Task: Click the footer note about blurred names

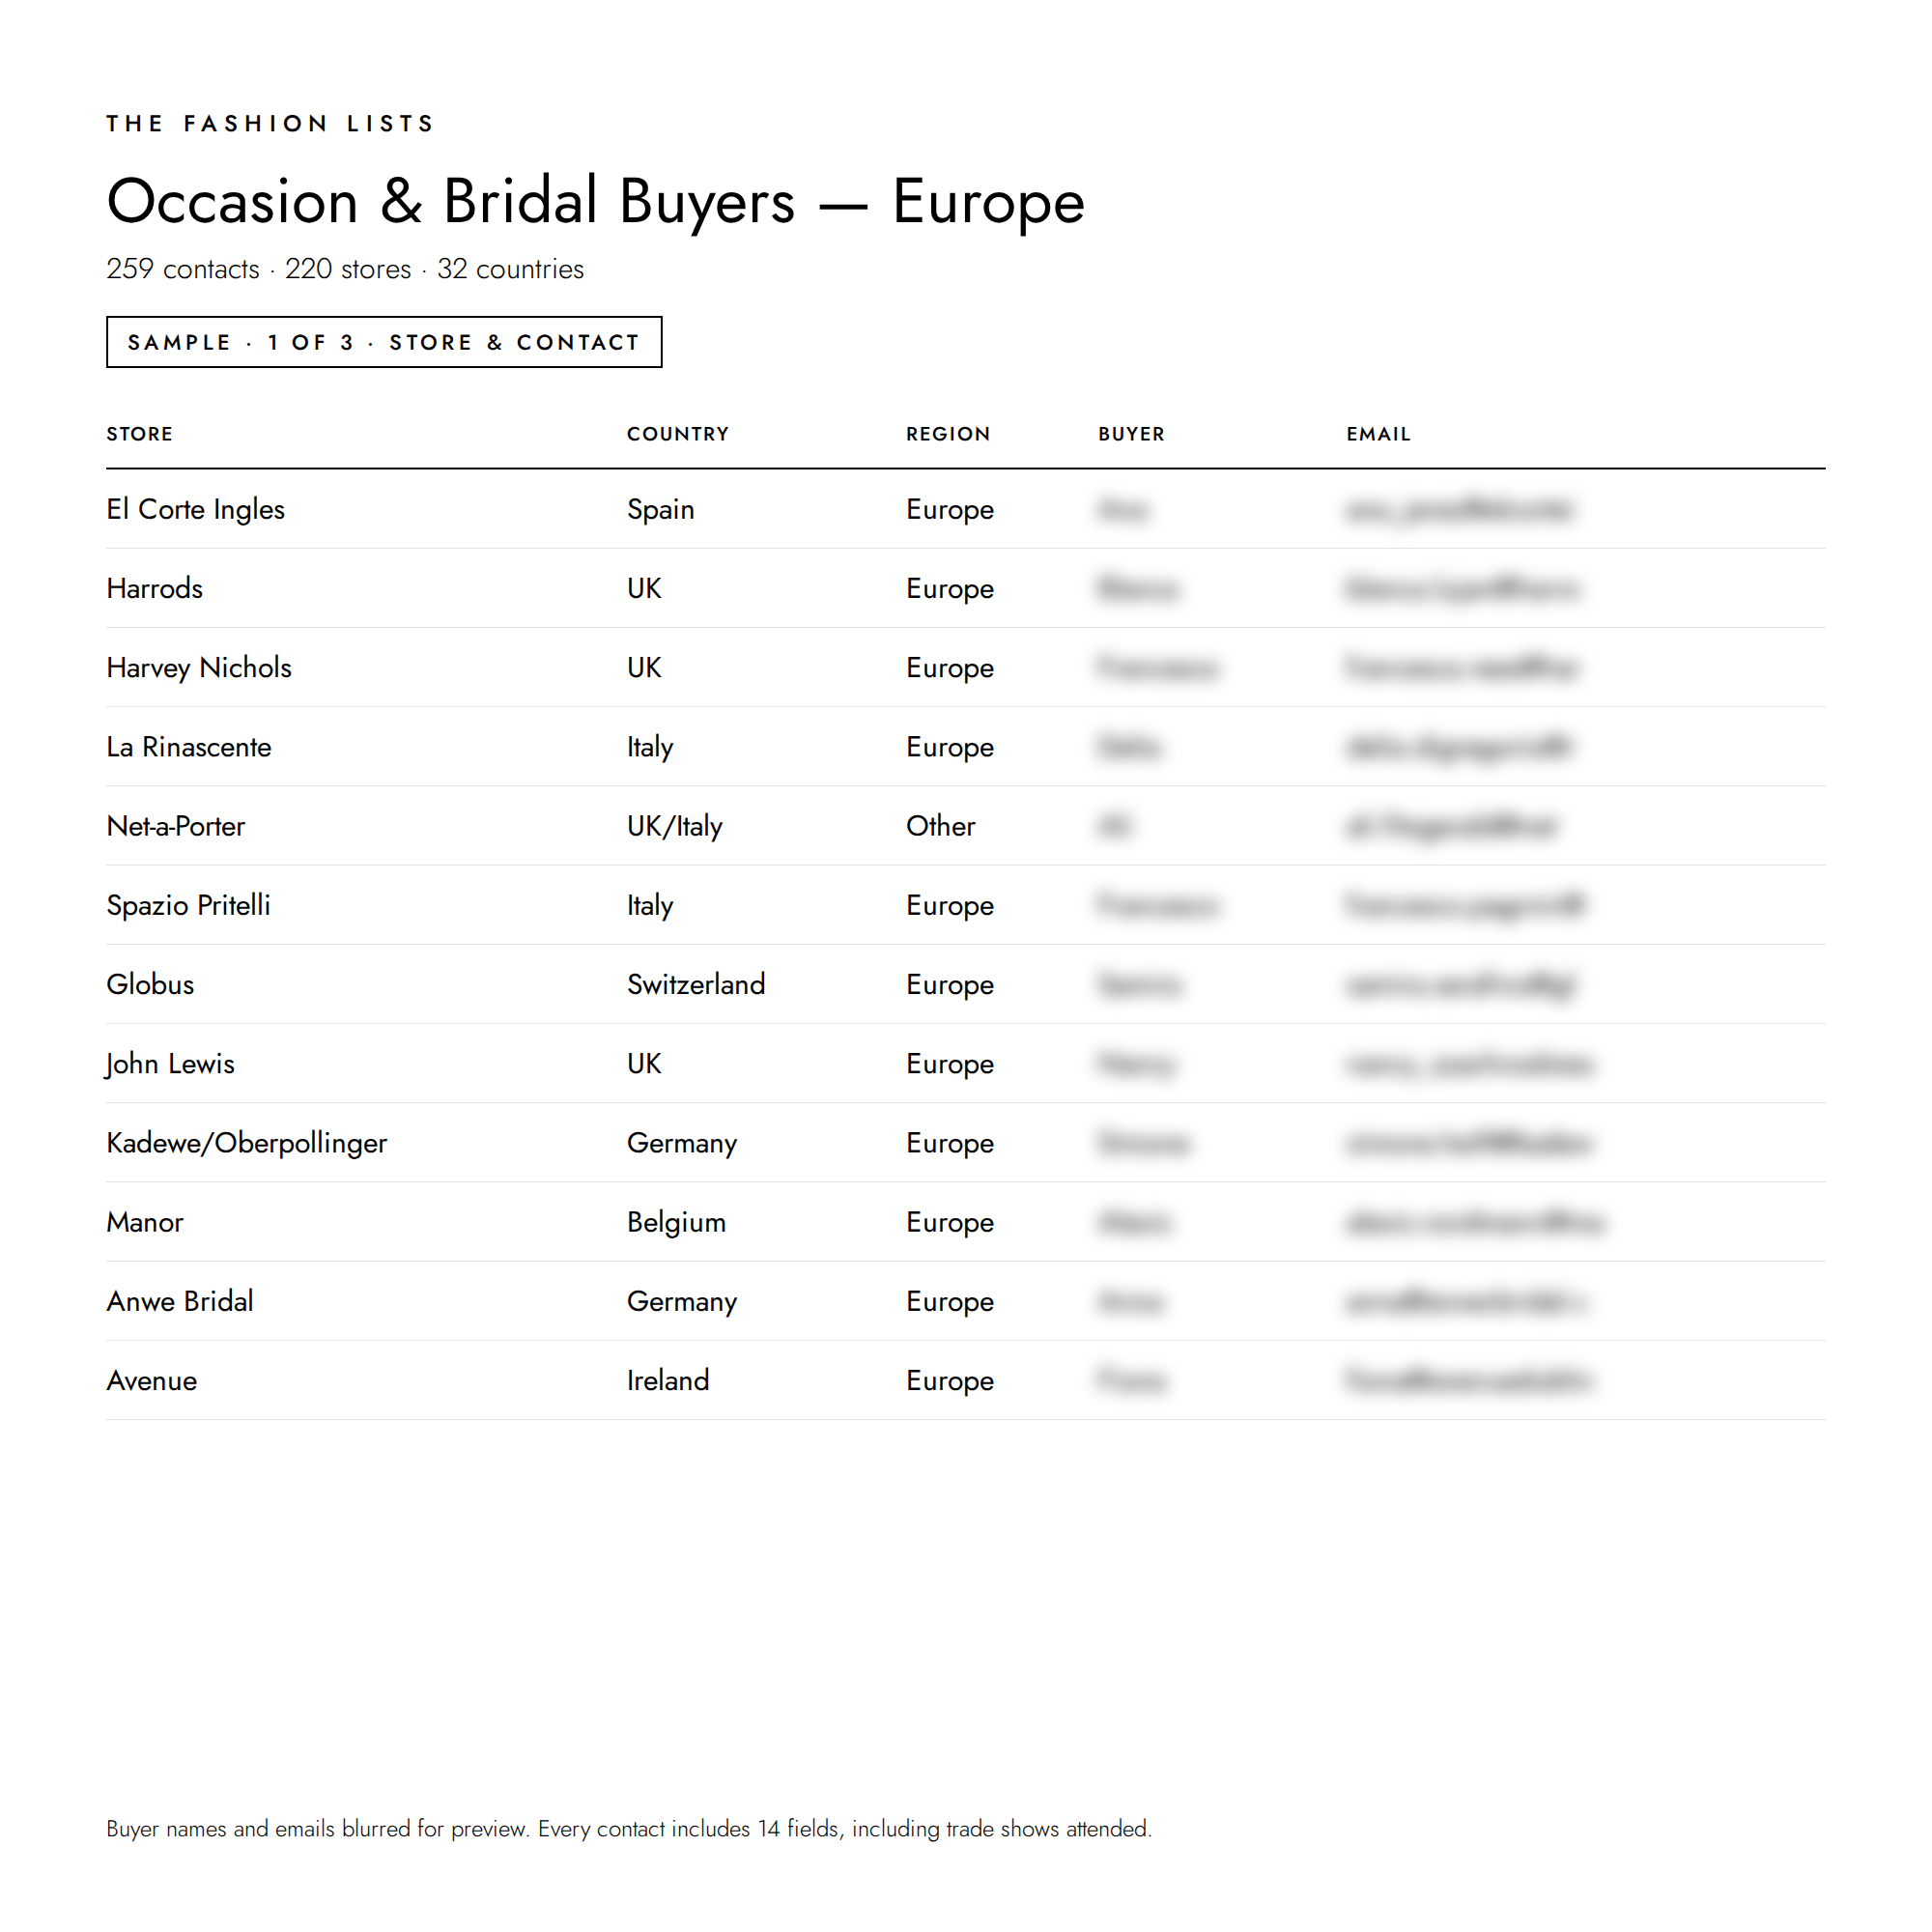Action: (629, 1828)
